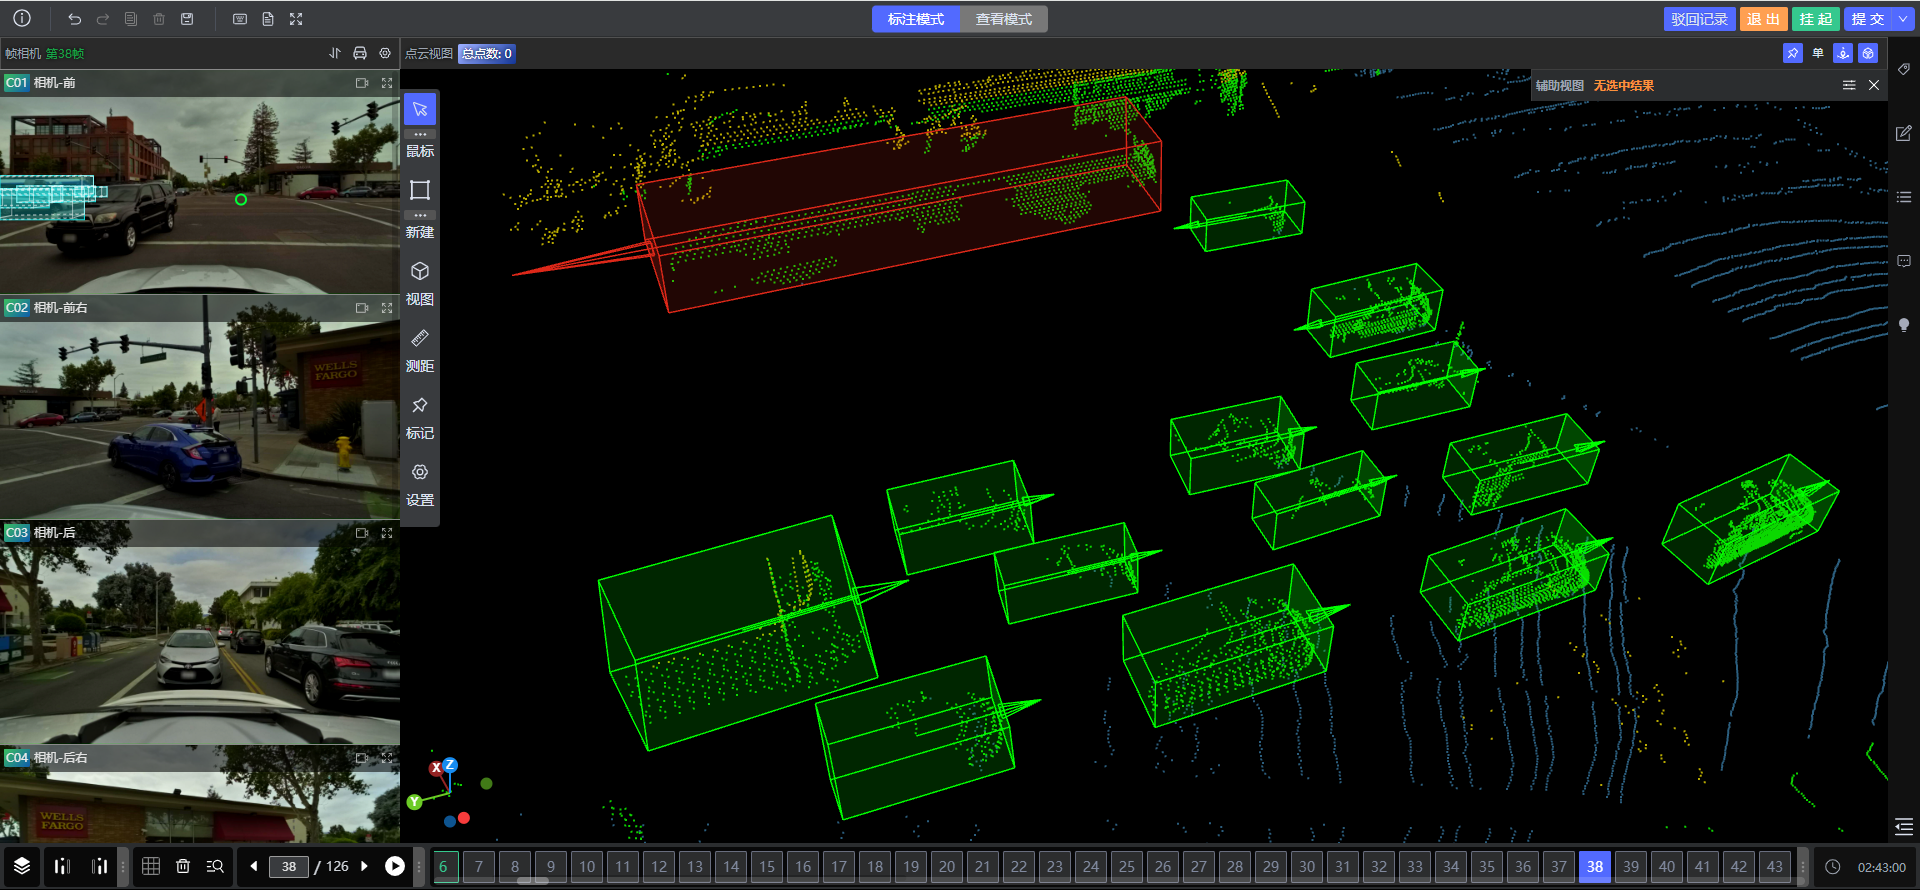Click the 驳回记录 rejection records button
Screen dimensions: 1920x890
coord(1699,19)
